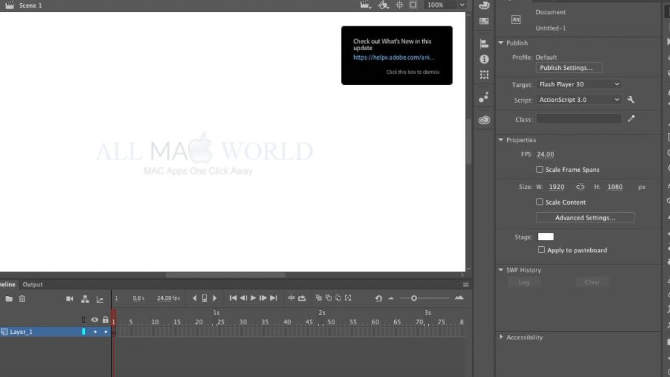Open the Swatches panel icon in dock
Screen dimensions: 670x377
(484, 21)
